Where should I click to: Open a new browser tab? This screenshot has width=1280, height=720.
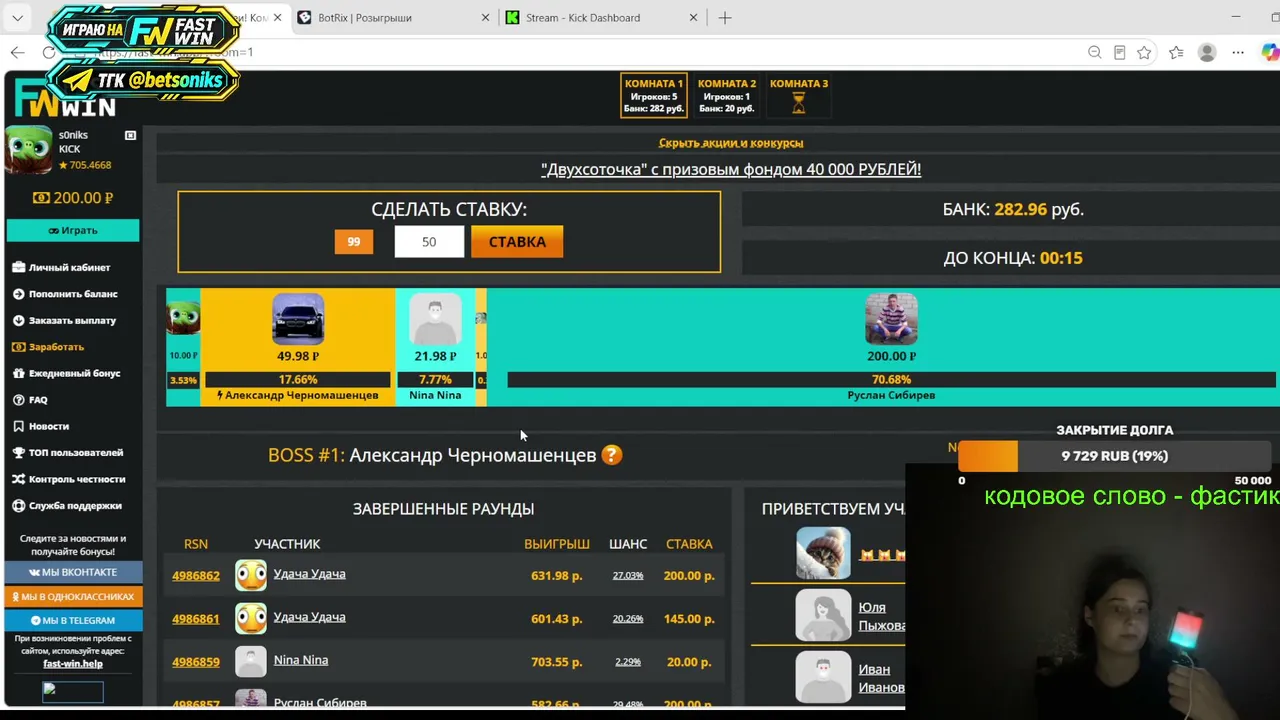coord(725,18)
